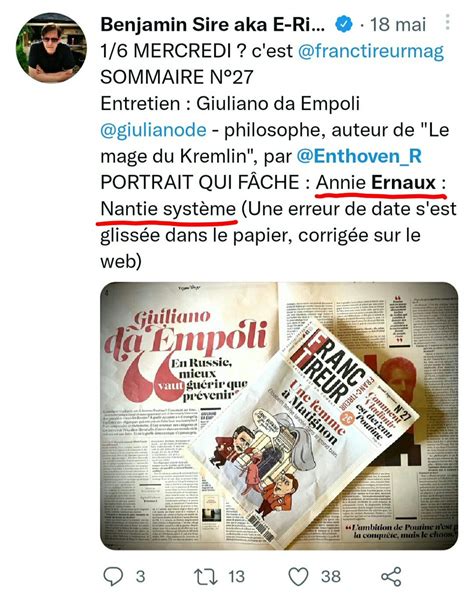The image size is (474, 600).
Task: Tap the retweet arrows icon
Action: (206, 576)
